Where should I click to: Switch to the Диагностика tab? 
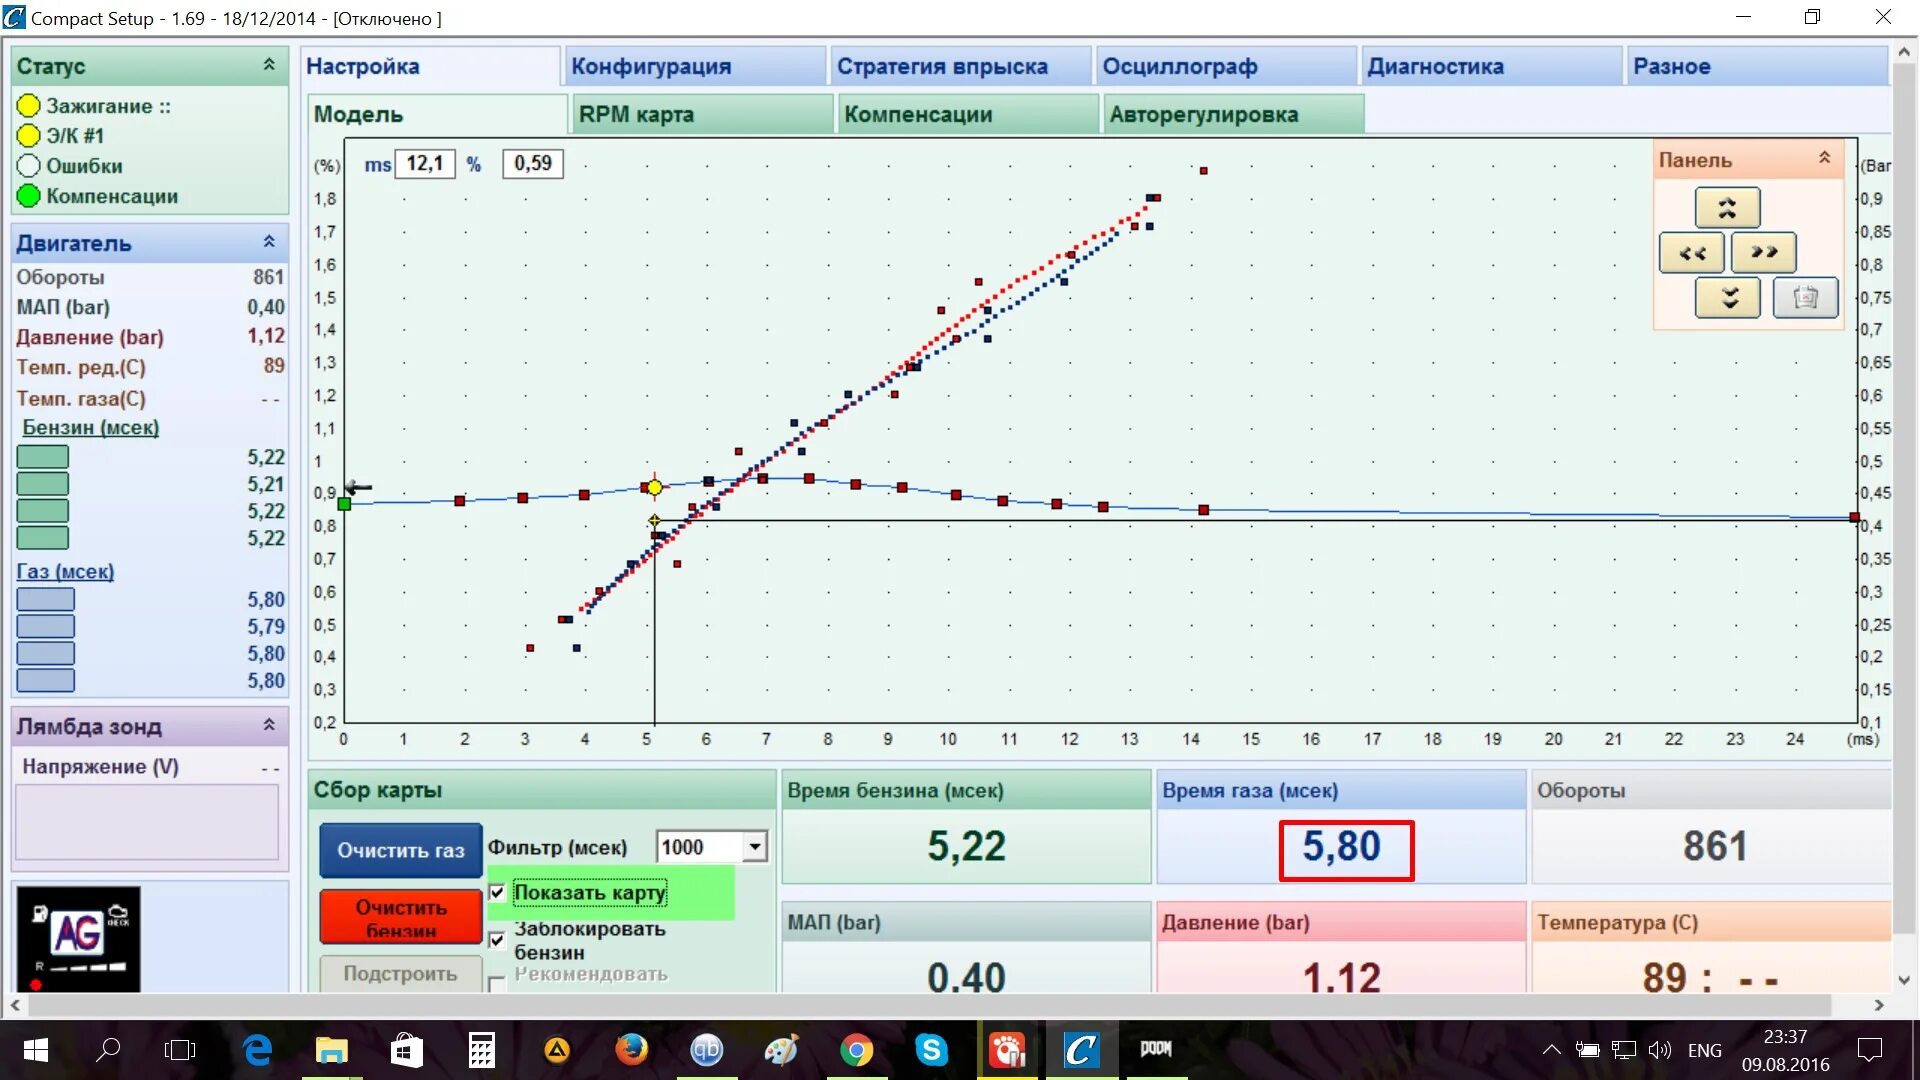pos(1435,66)
